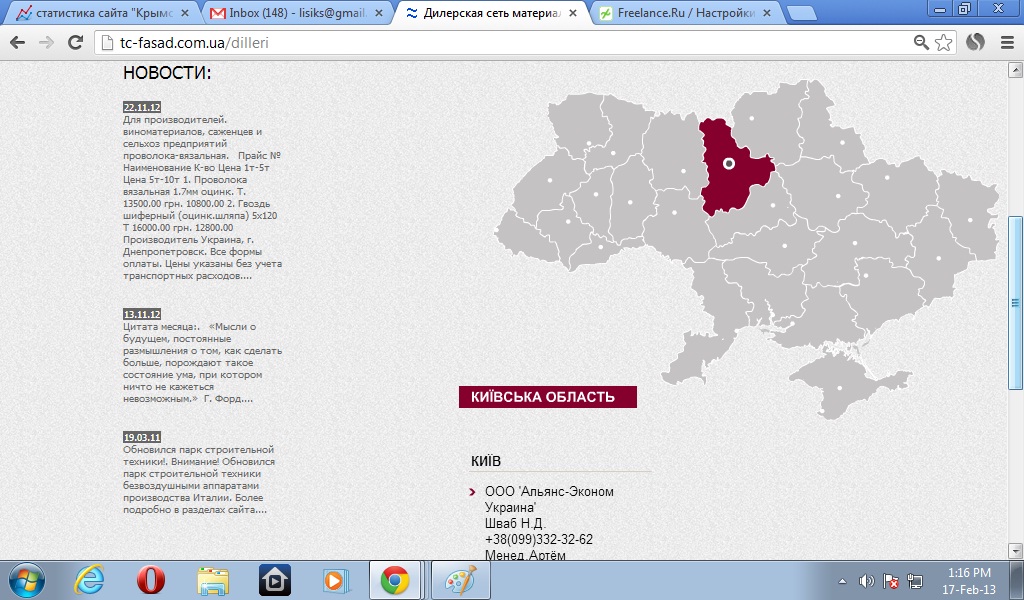Open the Windows Start menu
This screenshot has width=1024, height=600.
[x=27, y=580]
